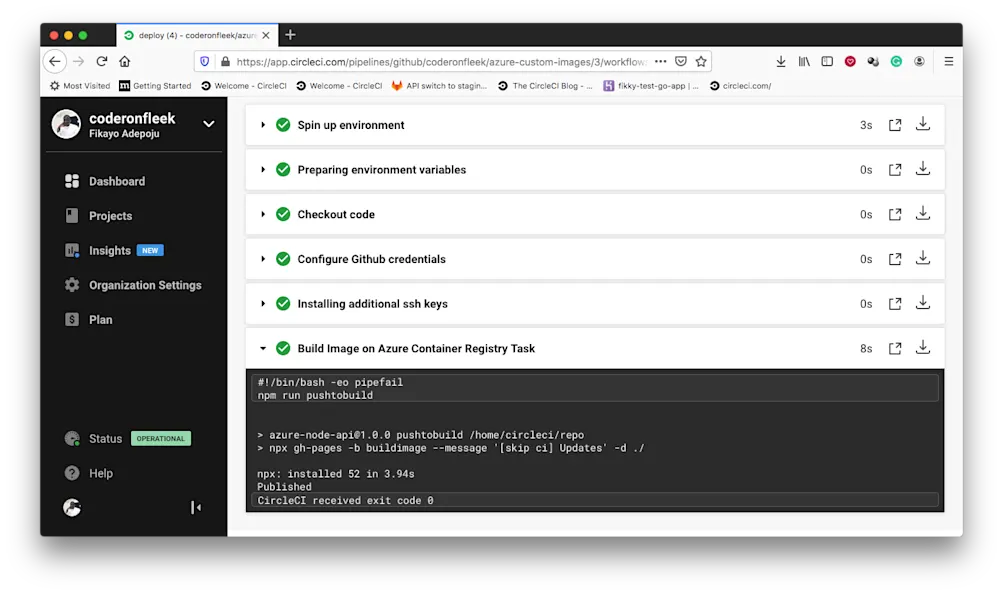Select the deploy (4) browser tab
1003x594 pixels.
(x=197, y=35)
